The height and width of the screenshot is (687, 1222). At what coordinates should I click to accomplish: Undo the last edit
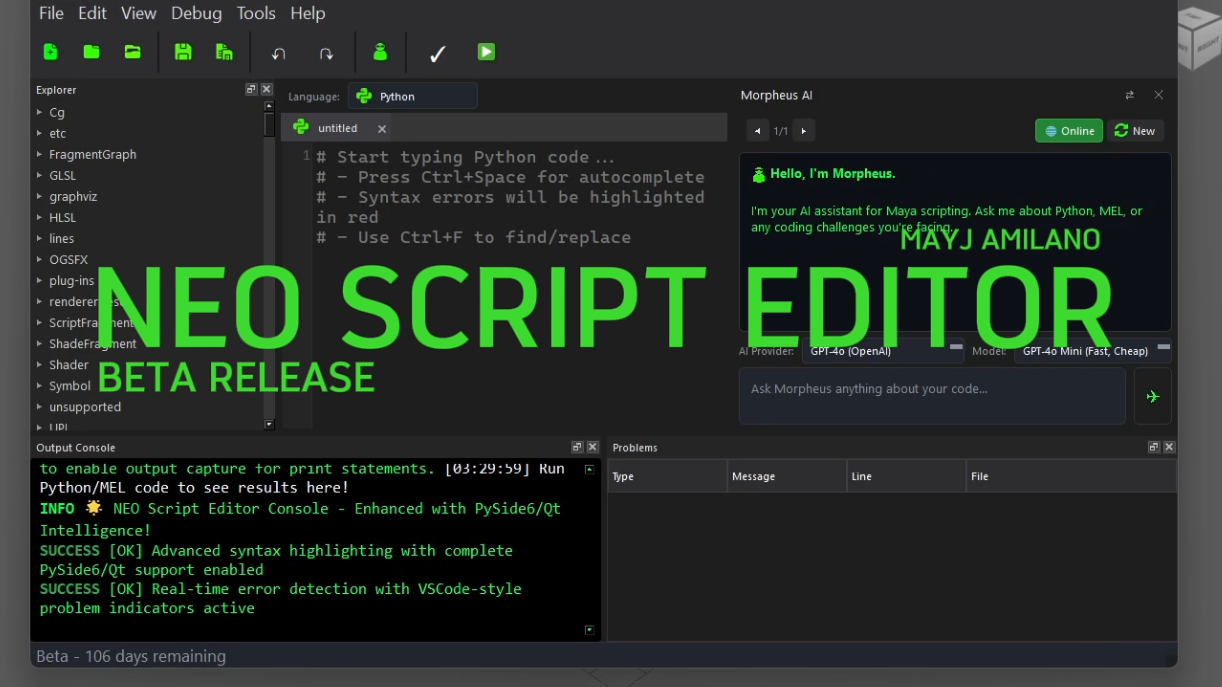[x=278, y=51]
